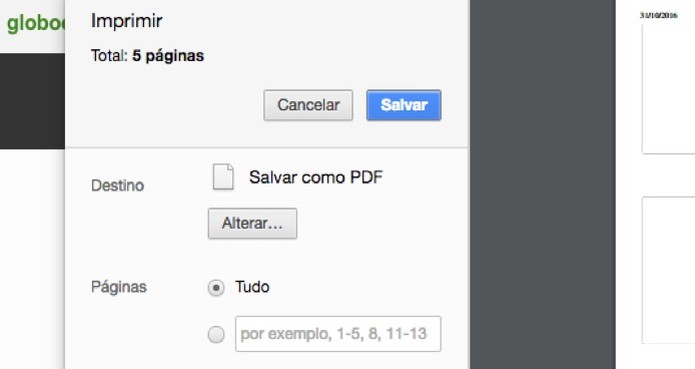Open destination options via Alterar… button

pyautogui.click(x=252, y=223)
